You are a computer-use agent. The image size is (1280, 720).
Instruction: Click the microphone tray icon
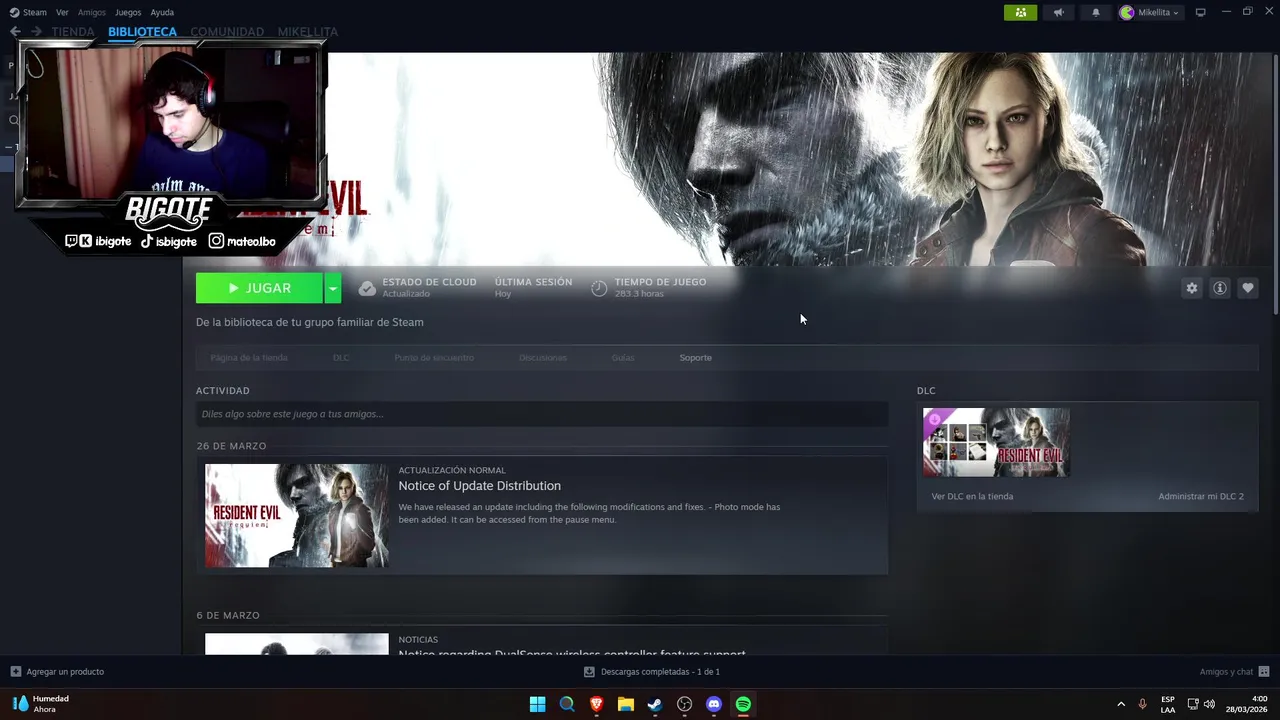(1142, 704)
